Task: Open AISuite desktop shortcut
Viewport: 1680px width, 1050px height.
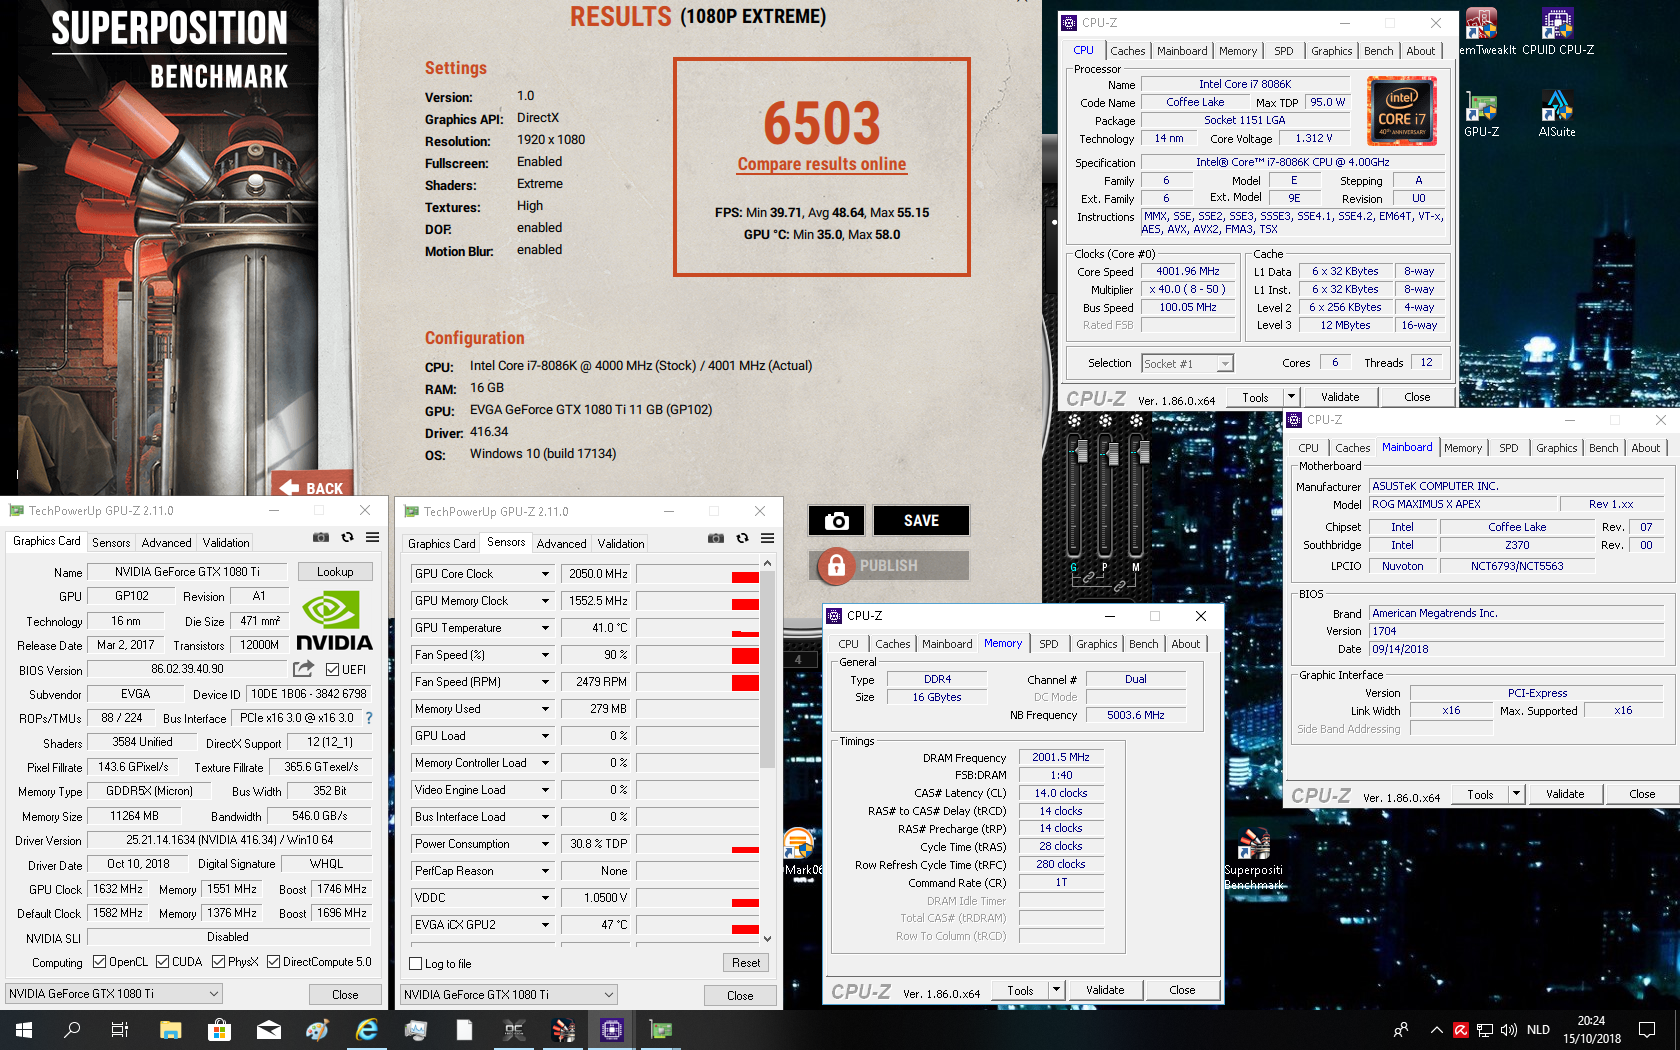Action: tap(1557, 114)
